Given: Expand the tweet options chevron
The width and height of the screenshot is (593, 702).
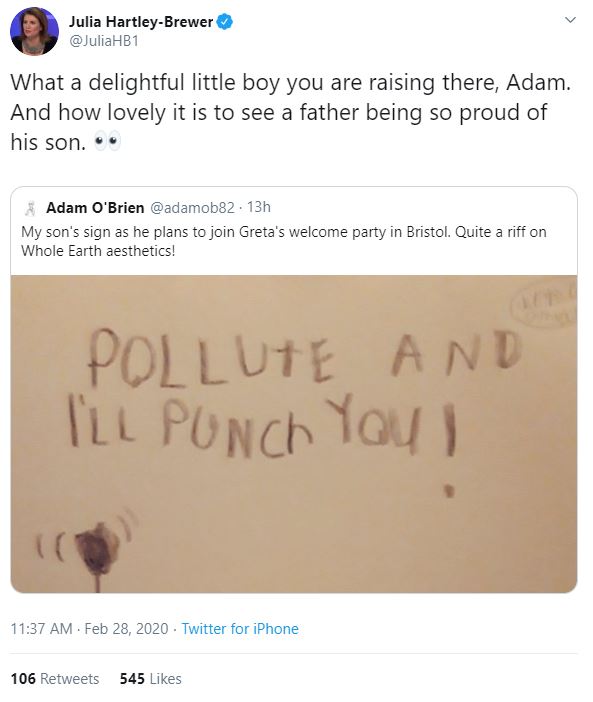Looking at the screenshot, I should click(570, 20).
